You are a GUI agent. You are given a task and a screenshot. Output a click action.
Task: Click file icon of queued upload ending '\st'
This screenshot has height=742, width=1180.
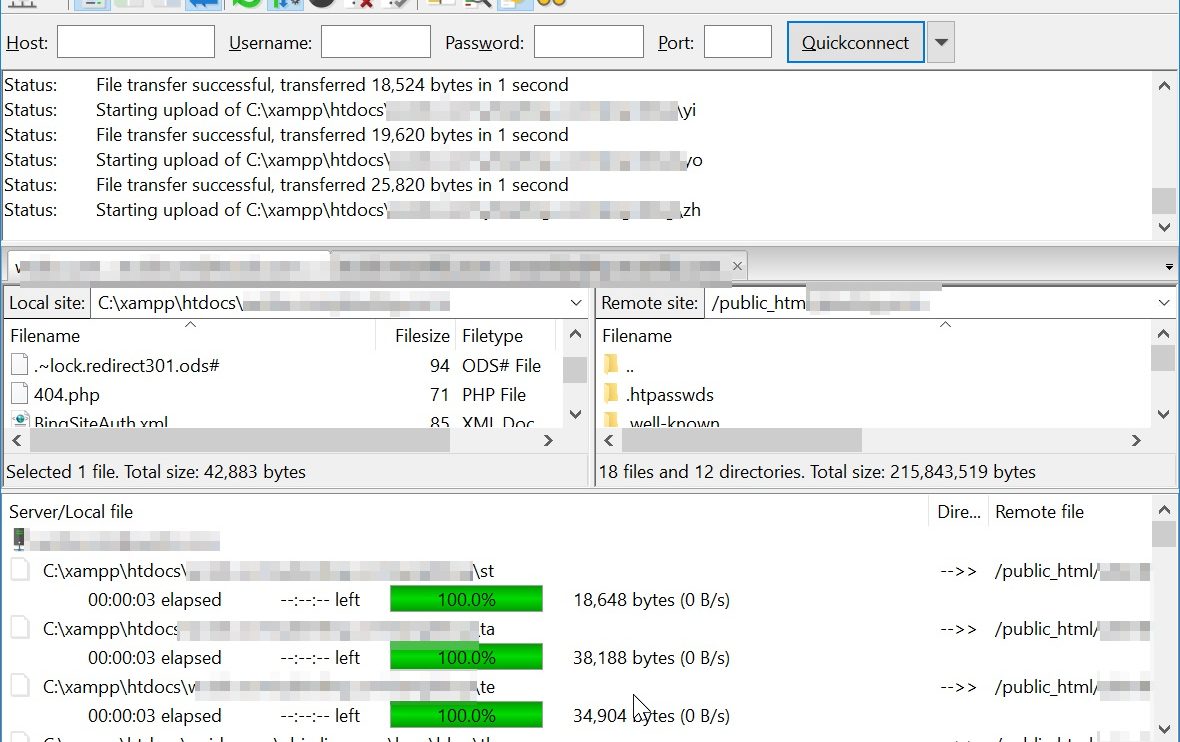coord(20,570)
